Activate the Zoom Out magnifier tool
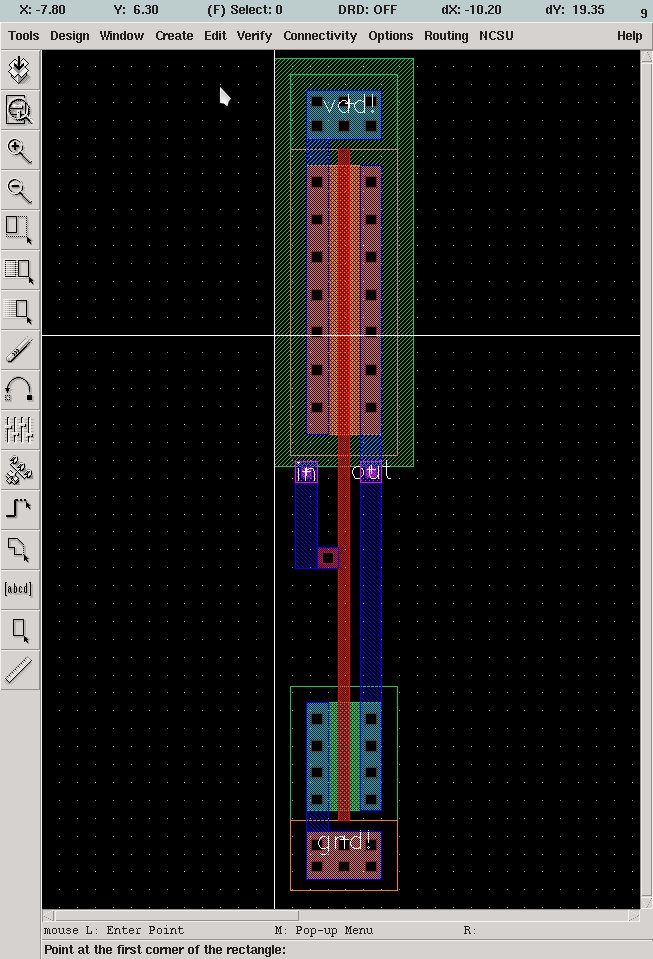The image size is (653, 959). 20,190
